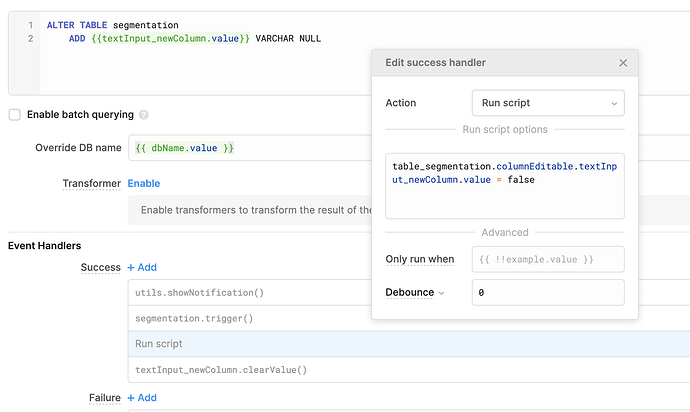
Task: Click the Debounce value field
Action: pyautogui.click(x=548, y=292)
